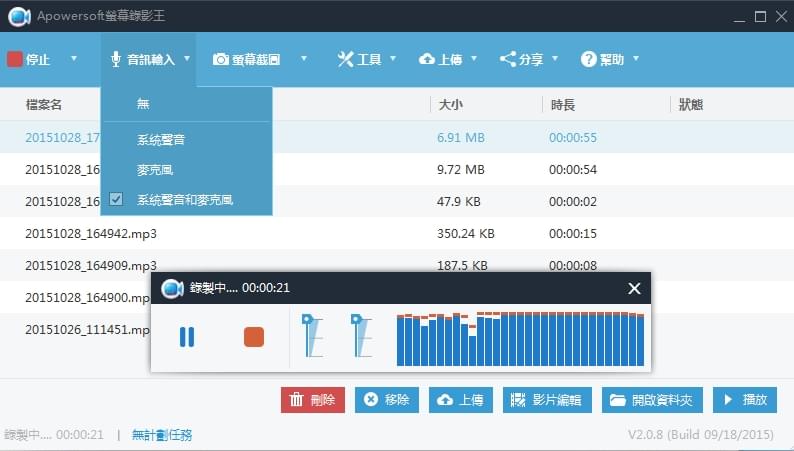Image resolution: width=794 pixels, height=451 pixels.
Task: Click the 00:00:15 duration cell
Action: pos(573,233)
